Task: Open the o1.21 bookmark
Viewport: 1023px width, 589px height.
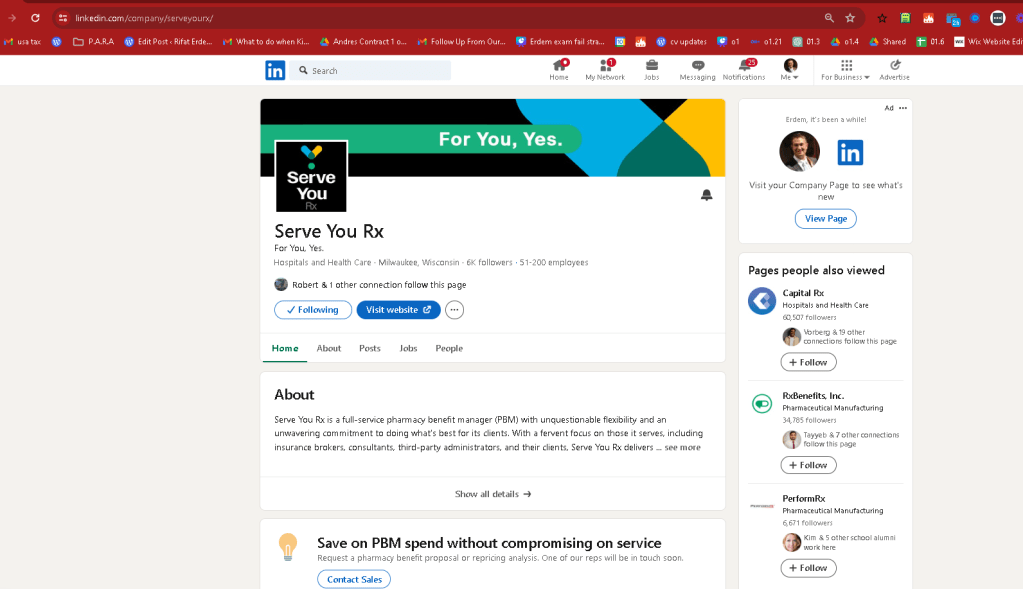Action: pyautogui.click(x=766, y=42)
